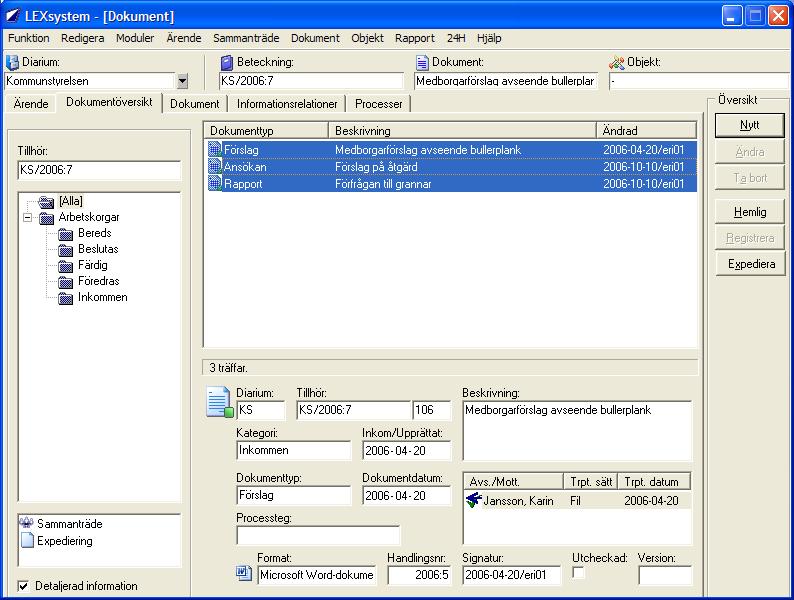Click the Bereds folder icon
The height and width of the screenshot is (600, 794).
[x=65, y=234]
